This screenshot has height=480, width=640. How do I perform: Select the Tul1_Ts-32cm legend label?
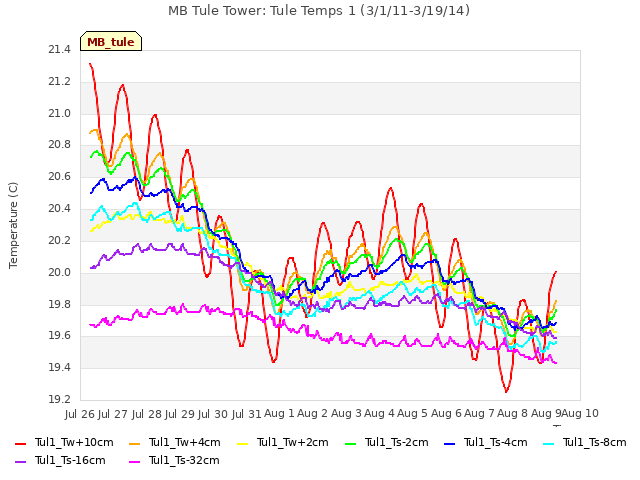(x=184, y=460)
